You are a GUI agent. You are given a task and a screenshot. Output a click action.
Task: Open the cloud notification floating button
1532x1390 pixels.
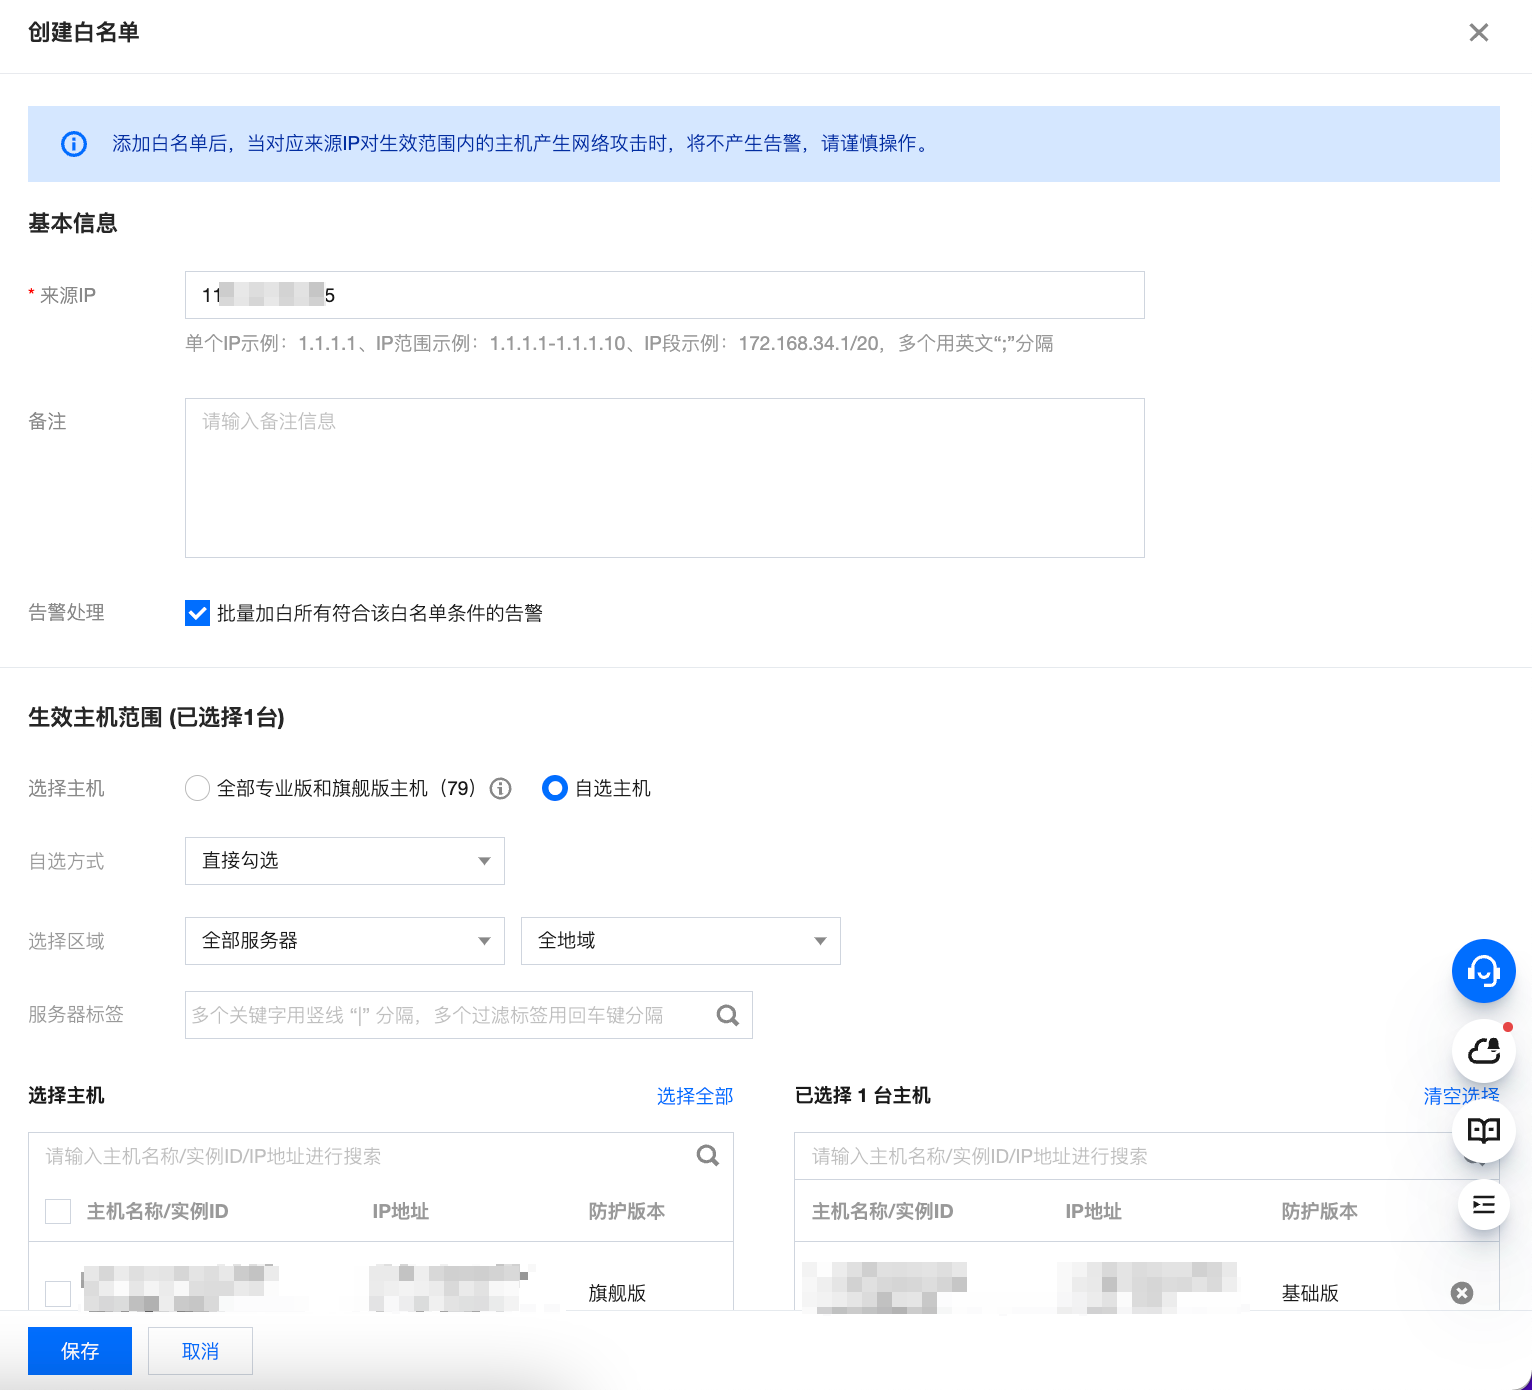click(x=1484, y=1051)
